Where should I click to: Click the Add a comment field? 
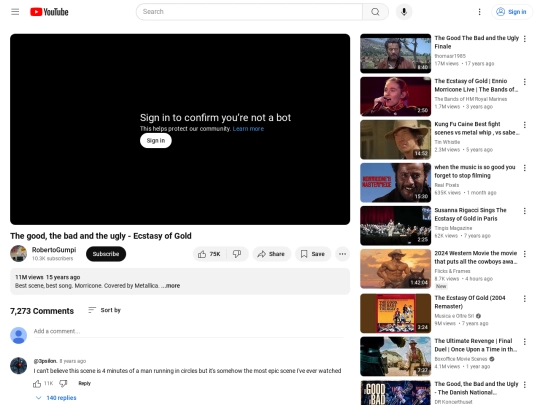point(188,331)
